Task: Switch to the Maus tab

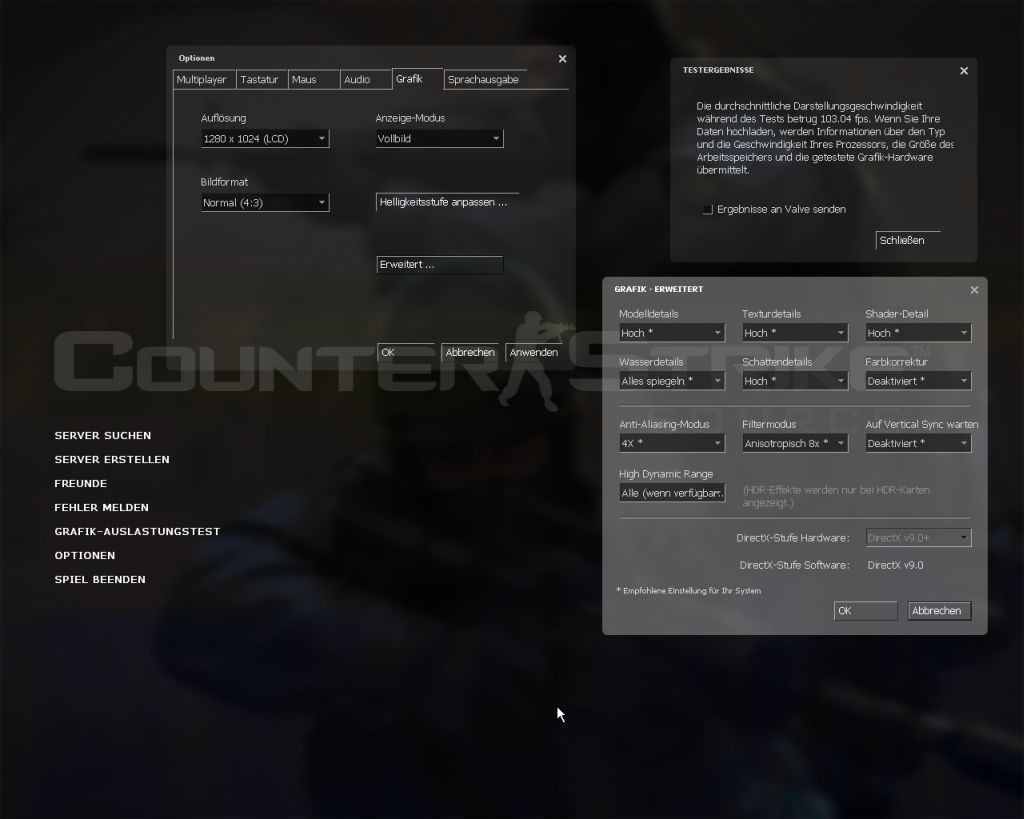Action: 313,80
